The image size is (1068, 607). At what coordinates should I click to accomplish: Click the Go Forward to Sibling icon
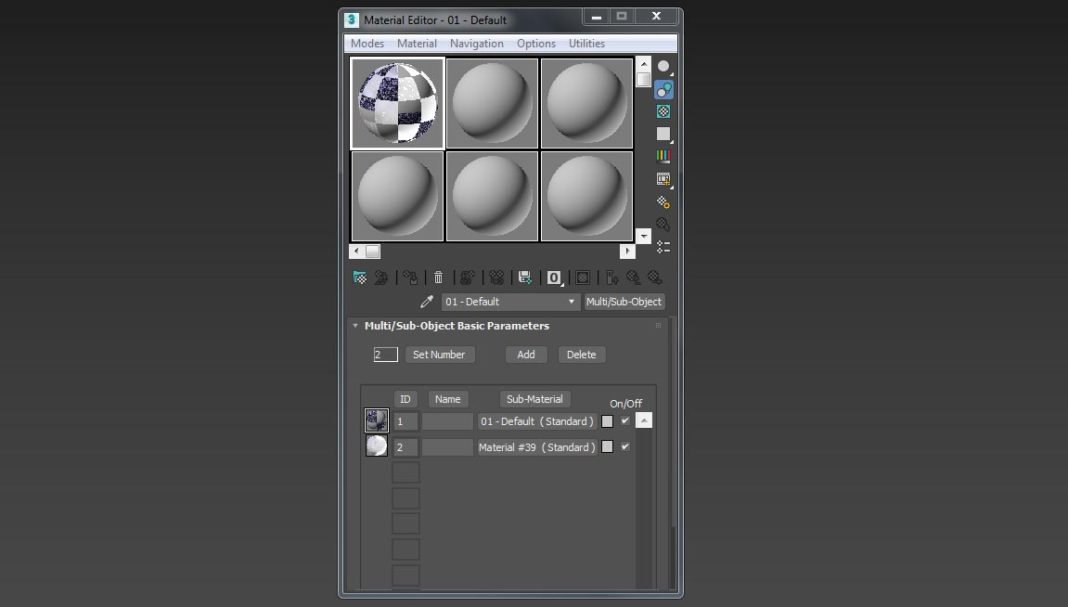(x=655, y=277)
